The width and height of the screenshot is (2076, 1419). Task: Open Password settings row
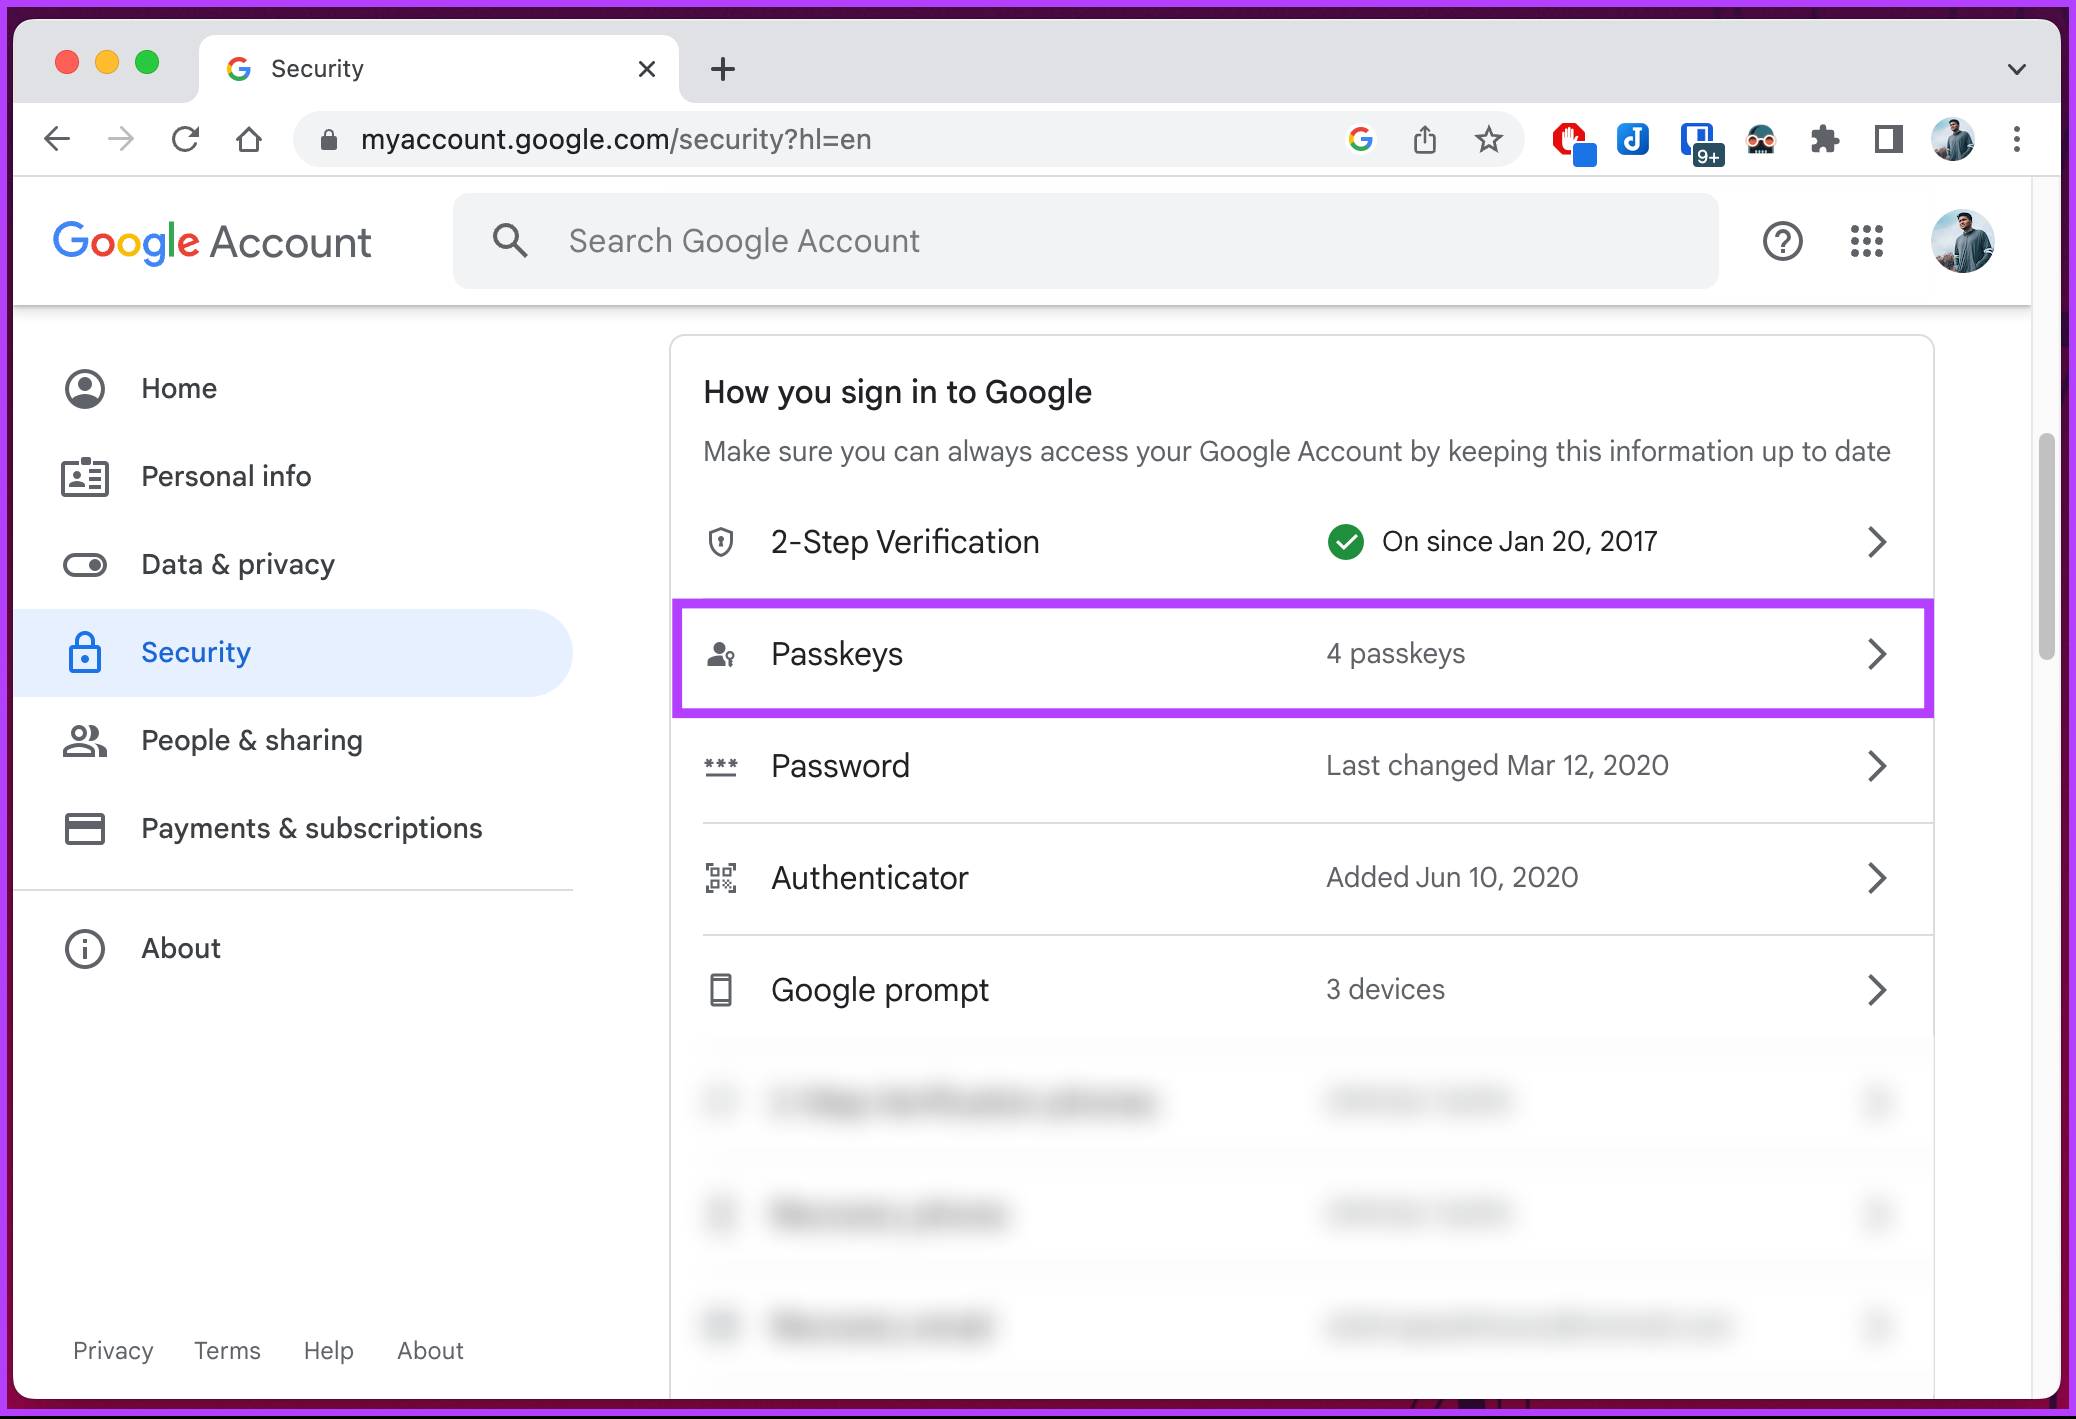(1302, 766)
